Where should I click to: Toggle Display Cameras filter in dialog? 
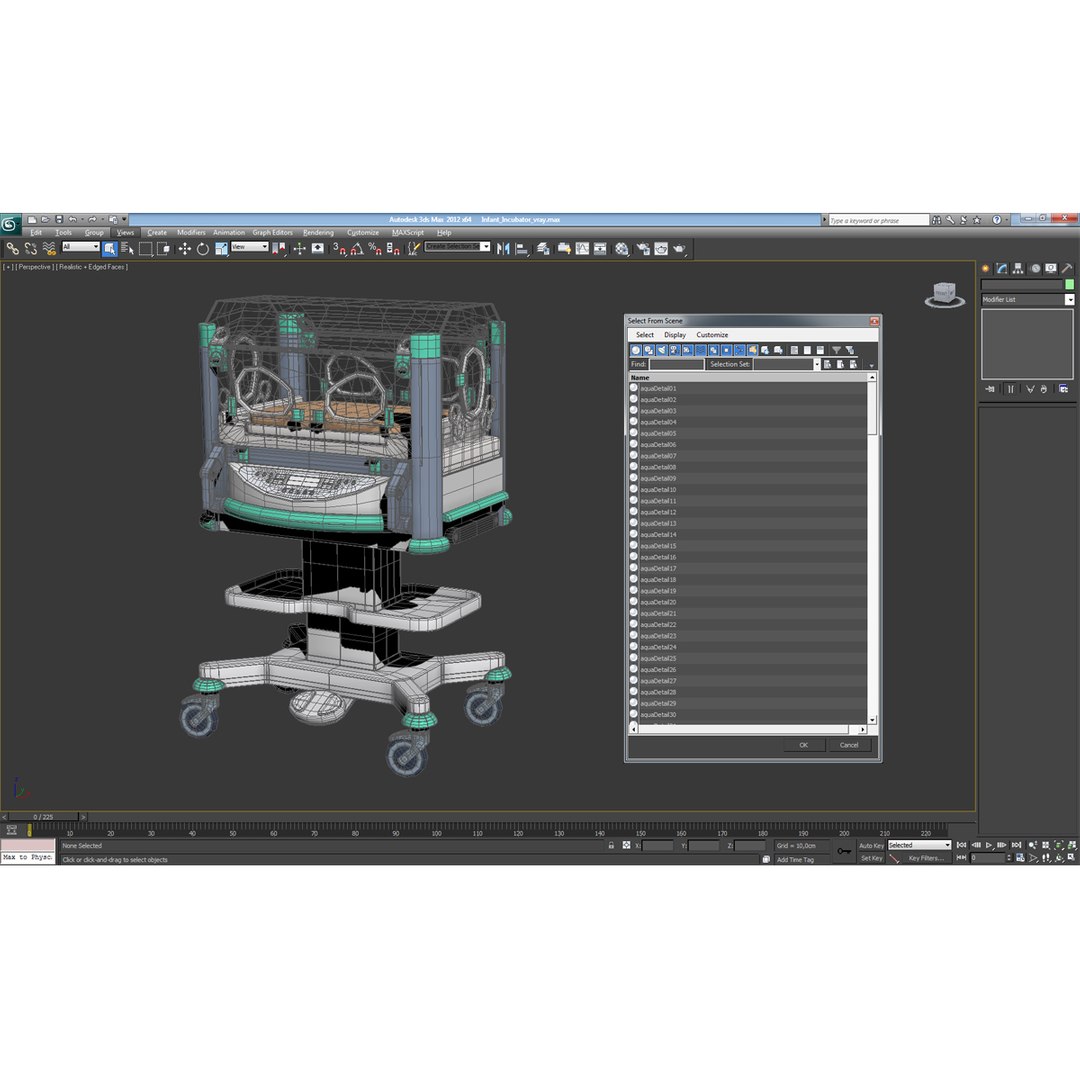[675, 350]
